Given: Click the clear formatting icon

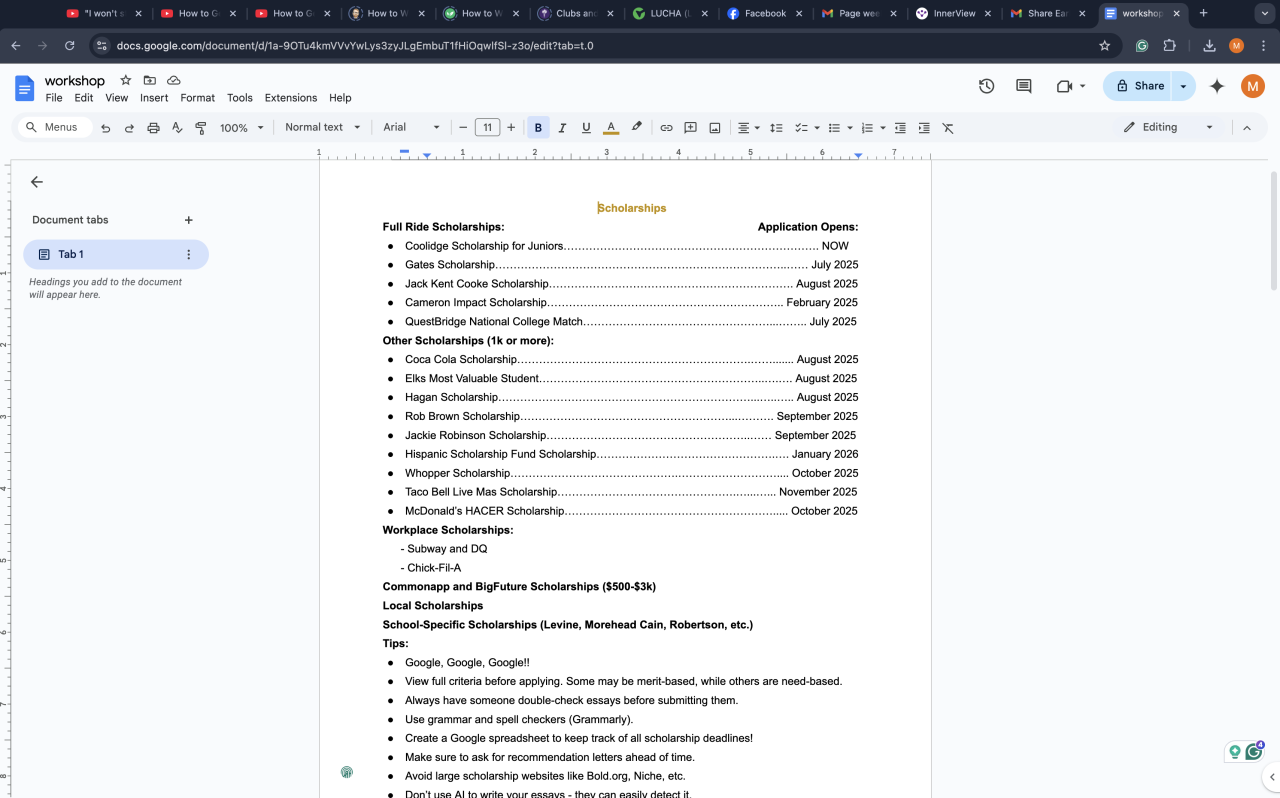Looking at the screenshot, I should tap(948, 128).
